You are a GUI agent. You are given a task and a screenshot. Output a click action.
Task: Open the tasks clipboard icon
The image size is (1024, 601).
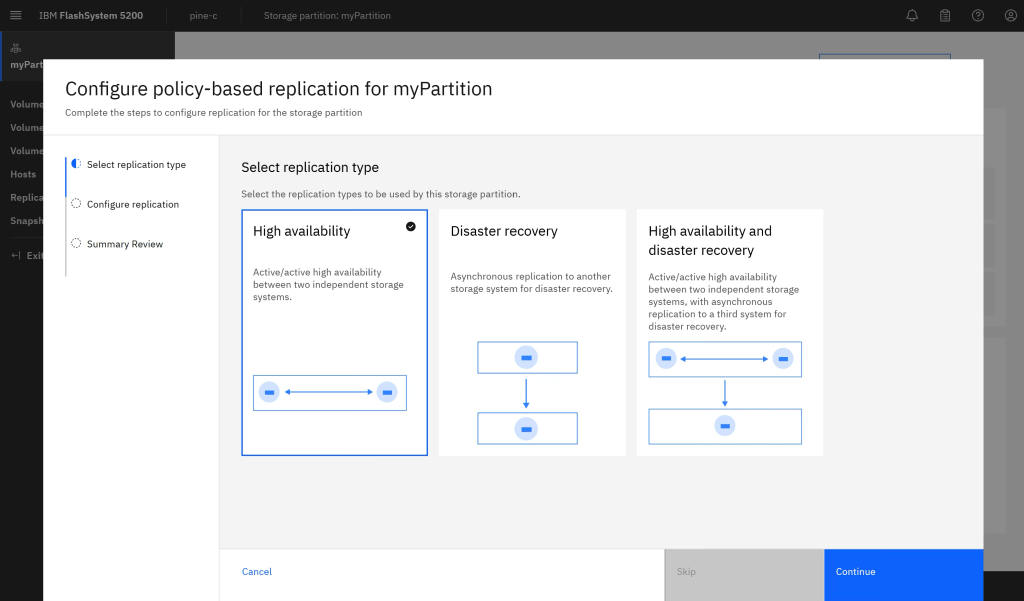coord(945,15)
